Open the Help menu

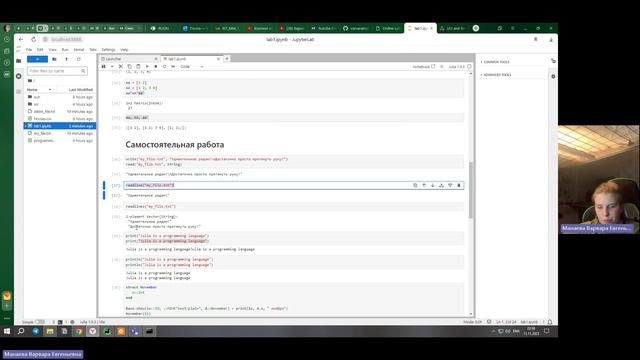(124, 50)
